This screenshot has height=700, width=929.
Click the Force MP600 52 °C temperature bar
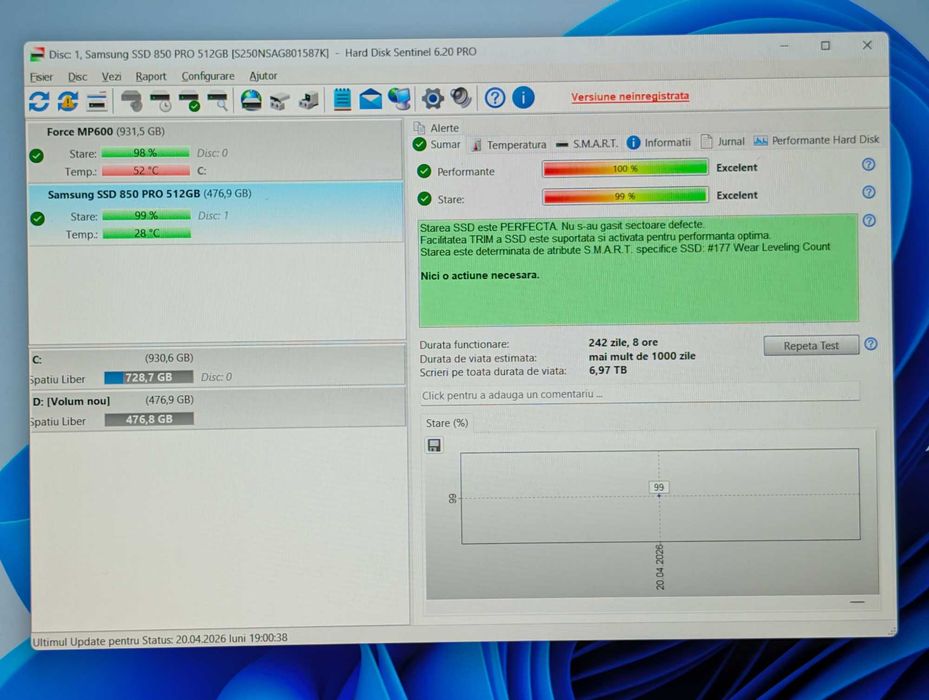tap(146, 171)
